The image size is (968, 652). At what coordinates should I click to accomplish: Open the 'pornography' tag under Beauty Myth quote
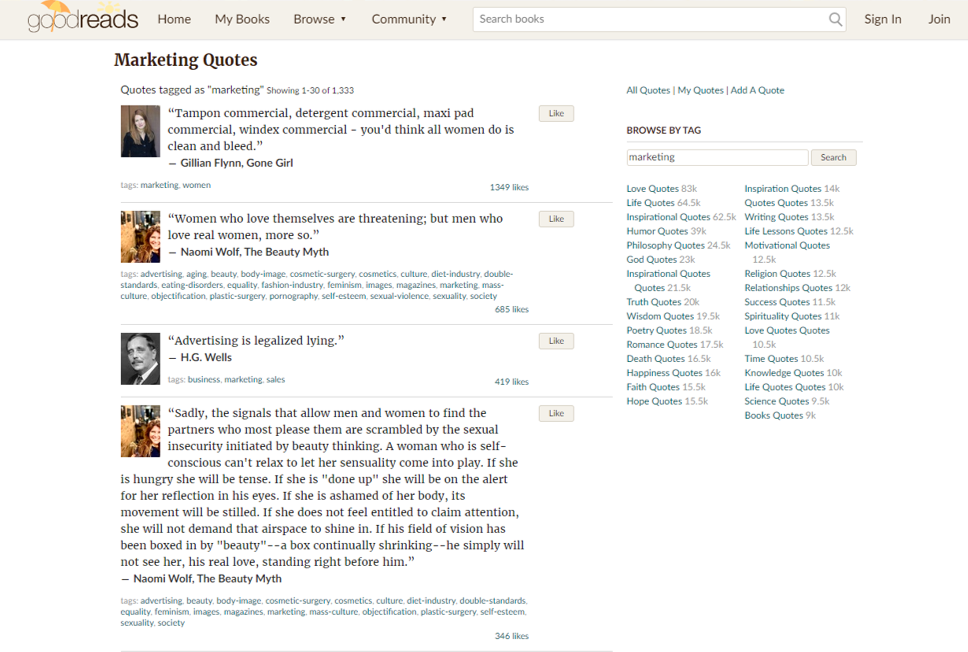click(x=293, y=296)
